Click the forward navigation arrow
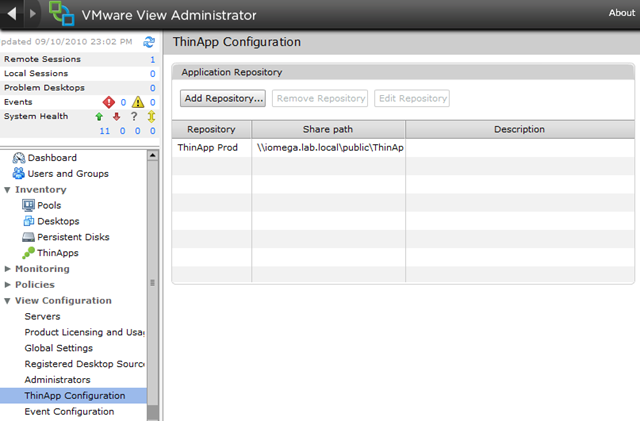Image resolution: width=640 pixels, height=421 pixels. (33, 13)
